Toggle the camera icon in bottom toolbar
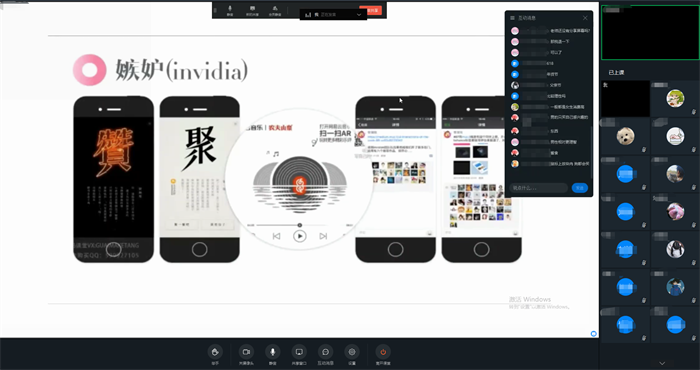The image size is (700, 370). pyautogui.click(x=246, y=352)
